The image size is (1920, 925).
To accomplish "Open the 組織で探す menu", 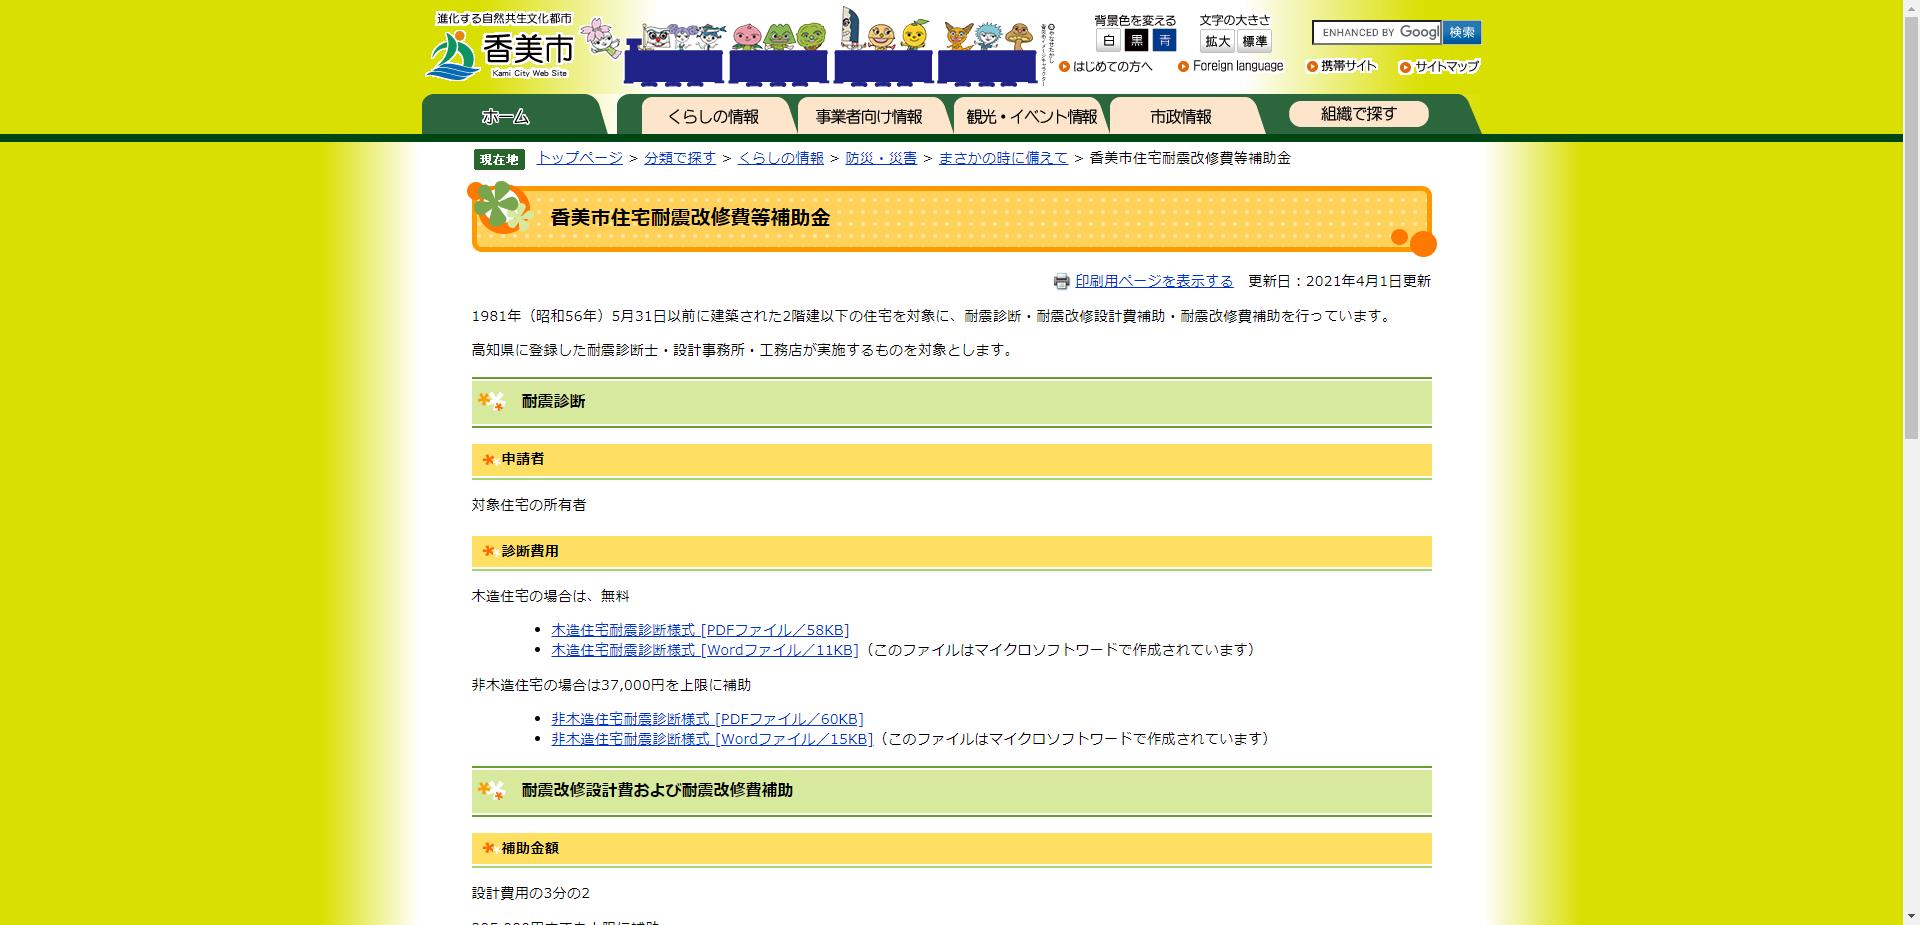I will (x=1360, y=113).
